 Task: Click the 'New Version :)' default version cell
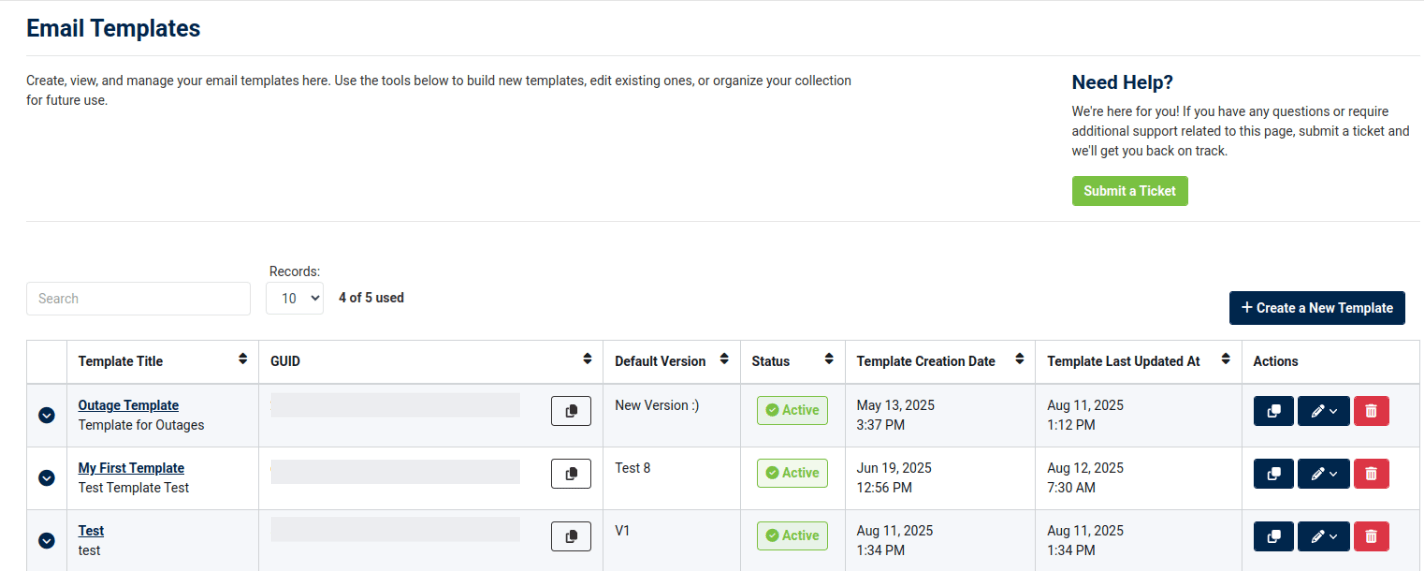[657, 405]
